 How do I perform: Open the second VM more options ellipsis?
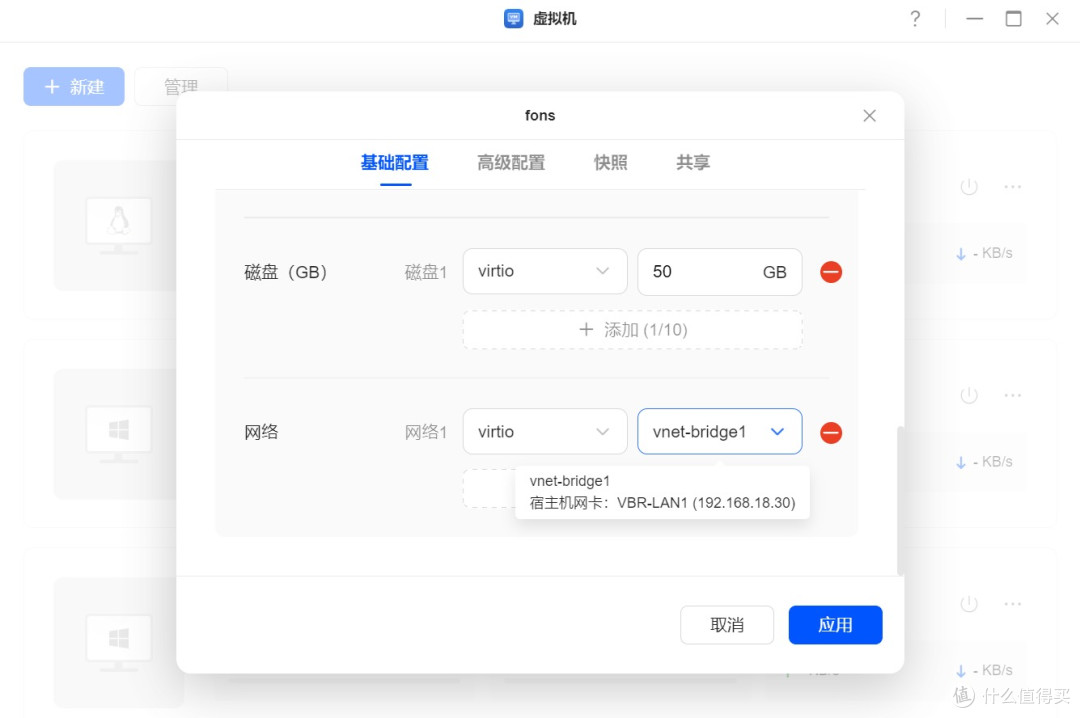tap(1013, 395)
